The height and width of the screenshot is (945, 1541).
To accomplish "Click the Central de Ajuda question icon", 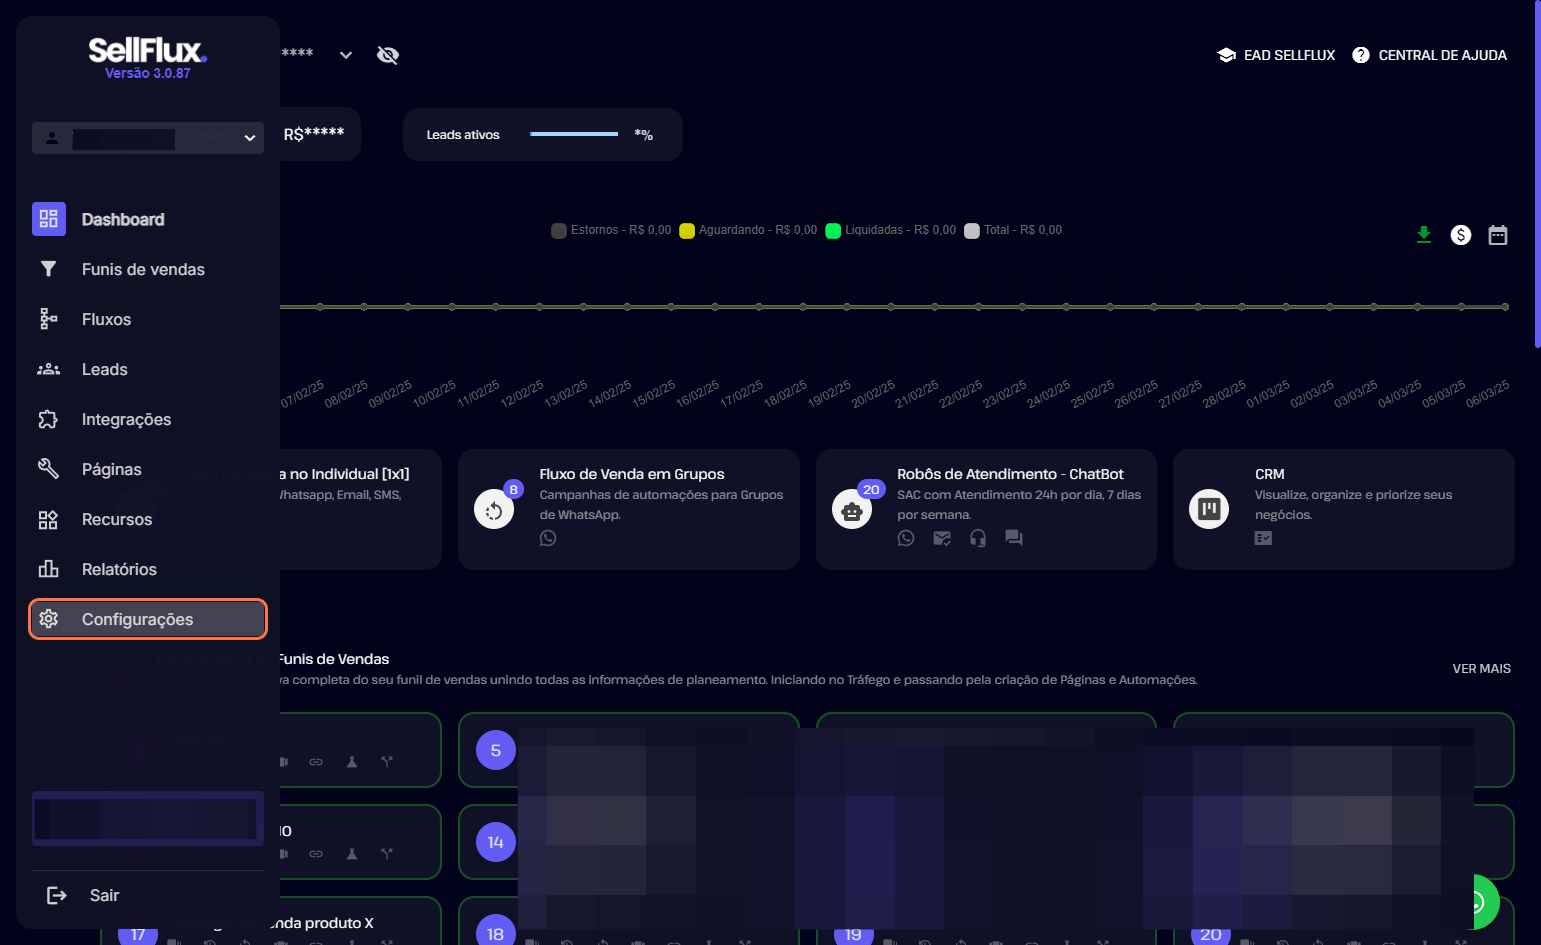I will point(1360,55).
